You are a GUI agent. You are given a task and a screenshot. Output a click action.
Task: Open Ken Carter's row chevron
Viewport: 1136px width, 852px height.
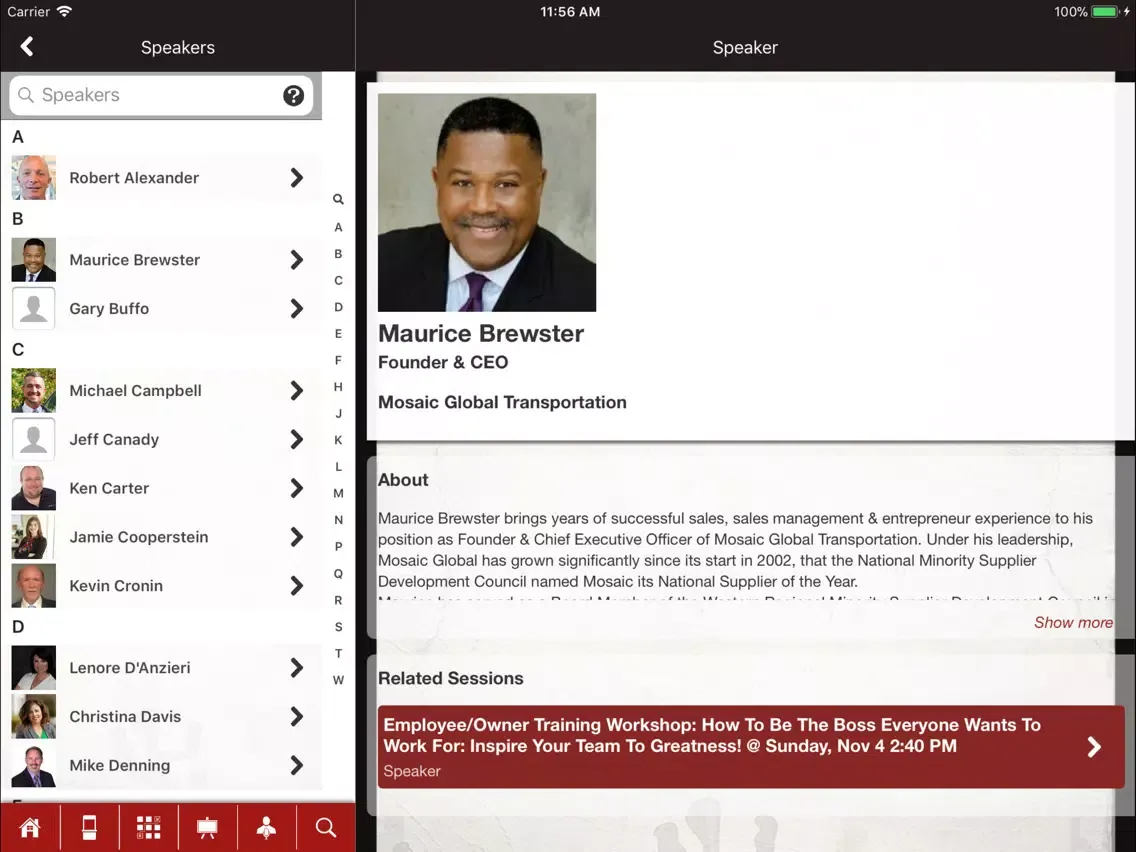pyautogui.click(x=296, y=488)
